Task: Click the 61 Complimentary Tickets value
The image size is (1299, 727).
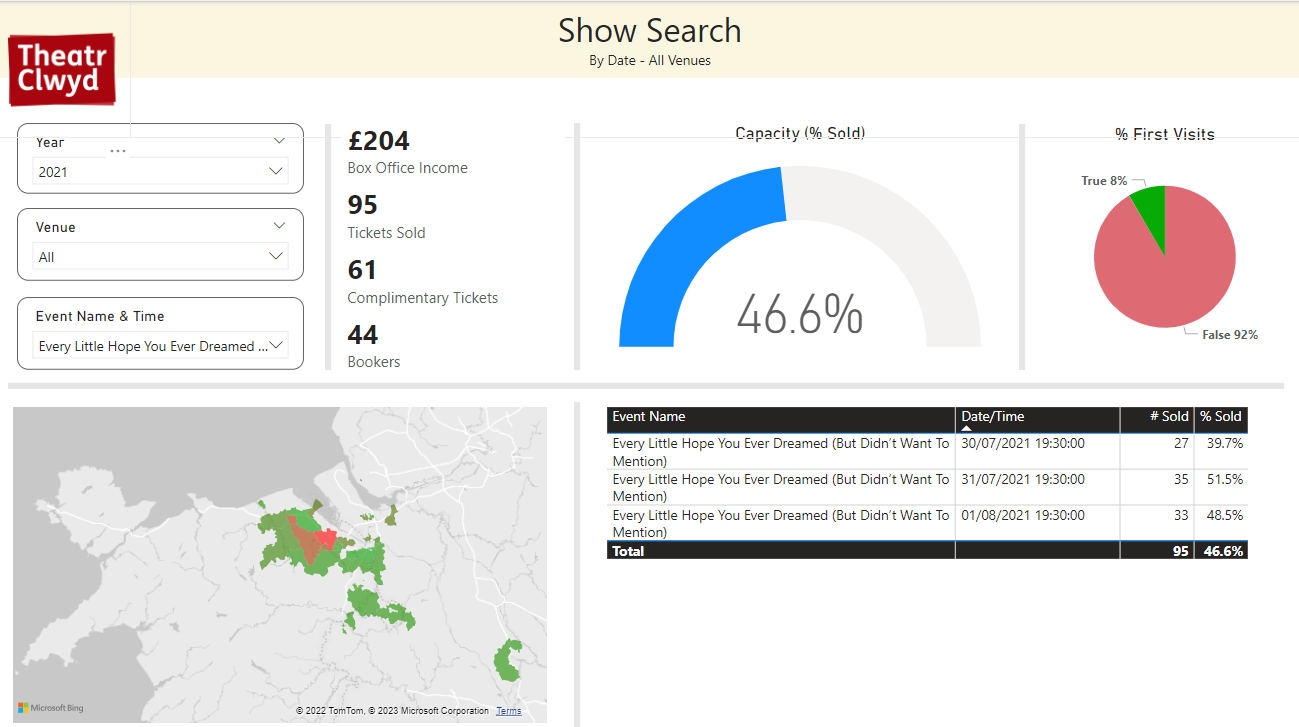Action: click(x=362, y=270)
